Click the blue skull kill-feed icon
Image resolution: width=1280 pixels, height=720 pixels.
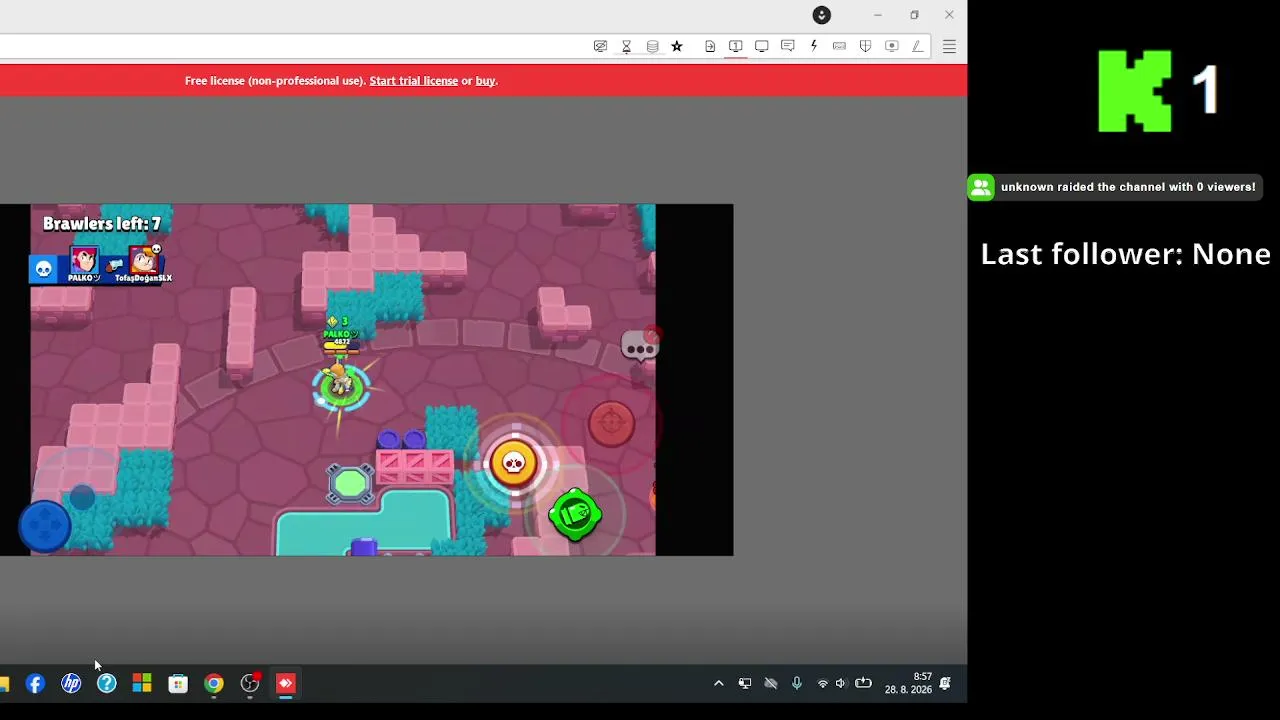pyautogui.click(x=43, y=268)
